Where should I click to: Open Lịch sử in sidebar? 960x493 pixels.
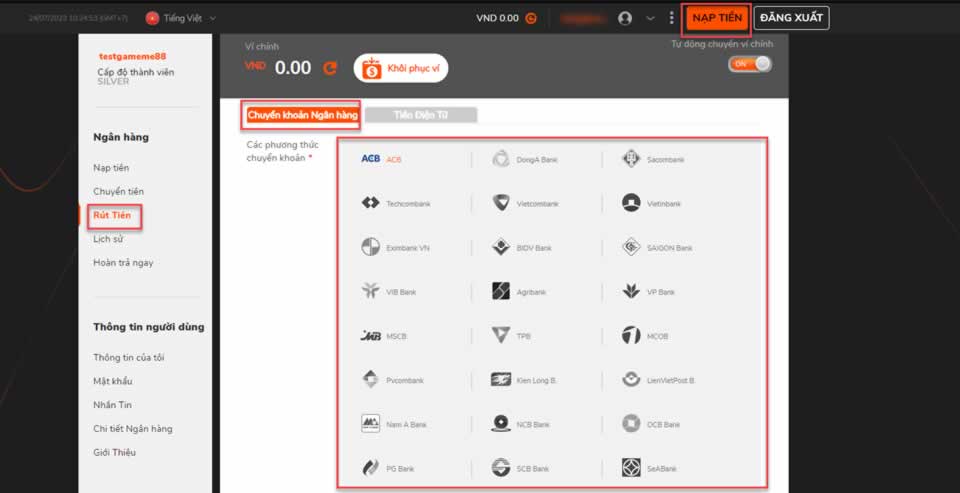(108, 239)
